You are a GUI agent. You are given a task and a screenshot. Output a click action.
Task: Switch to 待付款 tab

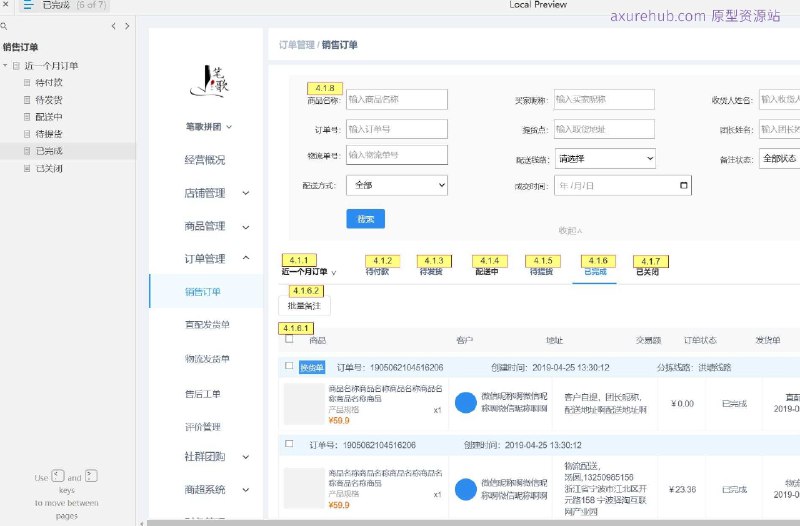(x=378, y=271)
